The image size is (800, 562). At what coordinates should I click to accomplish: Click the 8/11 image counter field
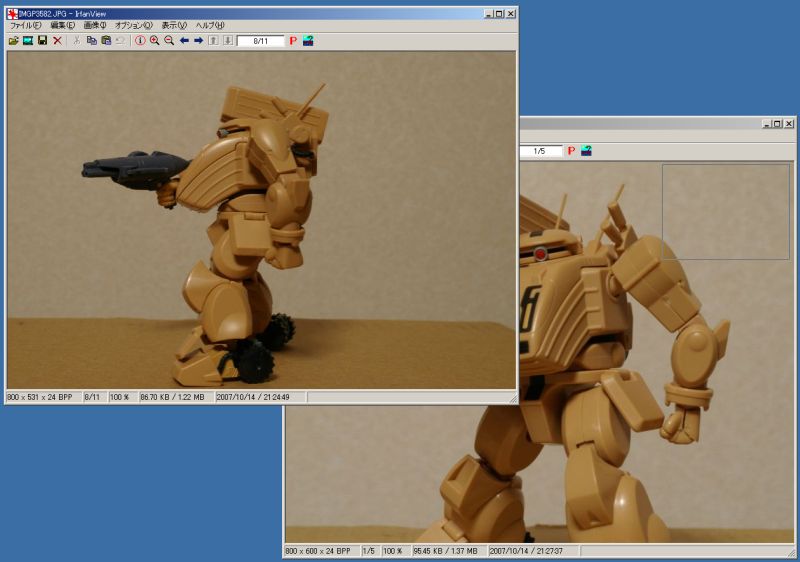pos(260,41)
